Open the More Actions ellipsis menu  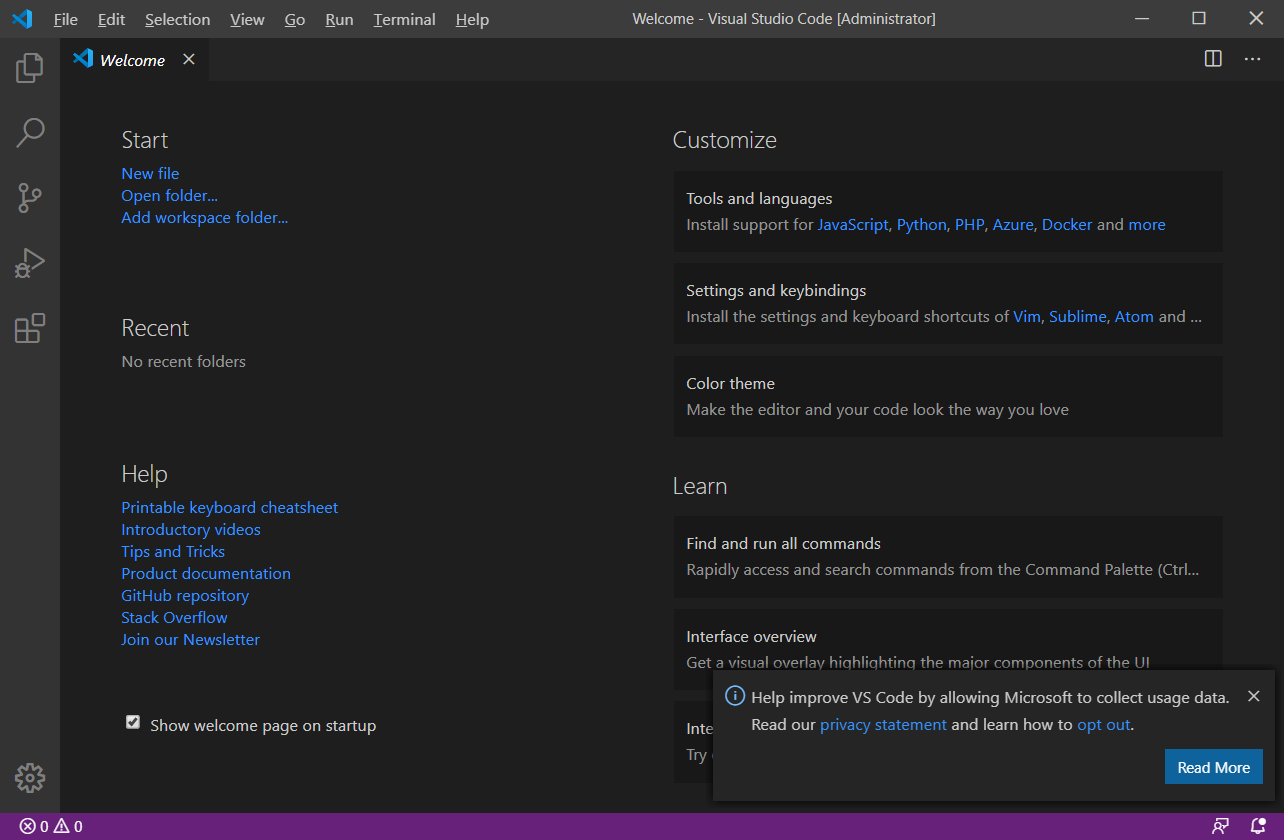click(x=1252, y=59)
